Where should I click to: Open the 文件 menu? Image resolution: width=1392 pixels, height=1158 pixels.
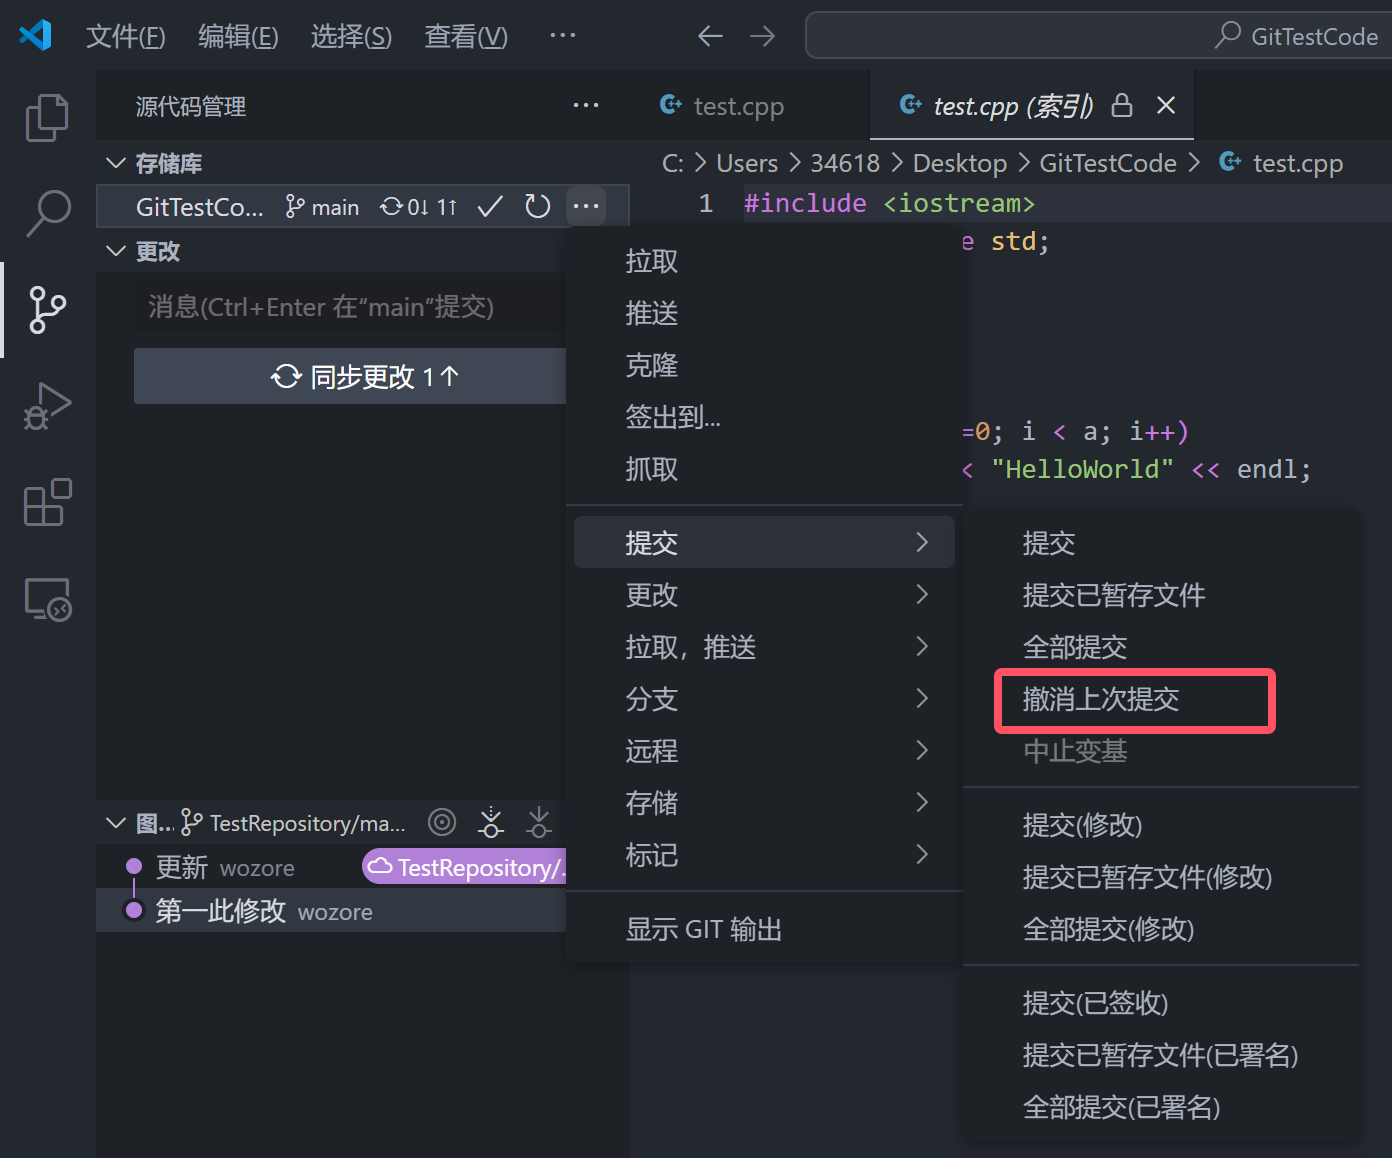125,37
